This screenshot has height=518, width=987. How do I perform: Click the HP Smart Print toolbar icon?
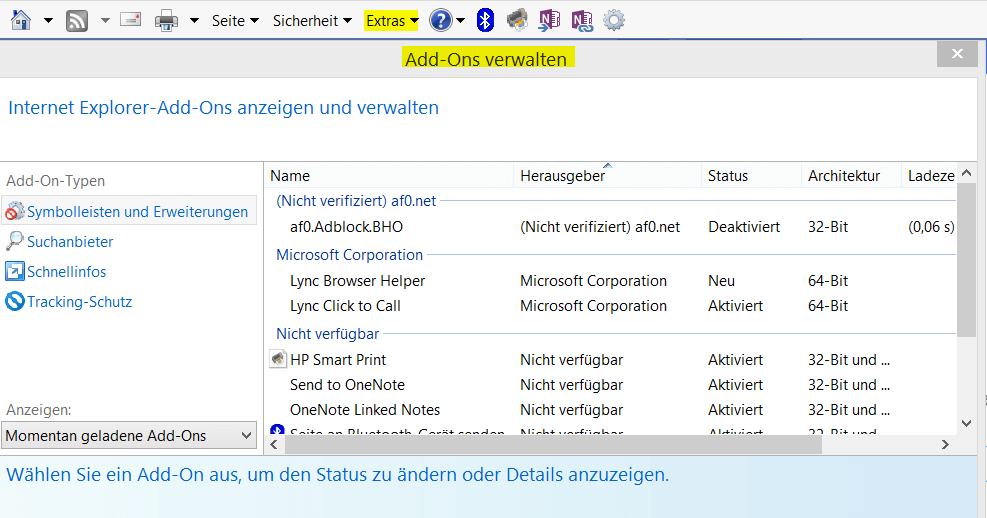tap(517, 20)
